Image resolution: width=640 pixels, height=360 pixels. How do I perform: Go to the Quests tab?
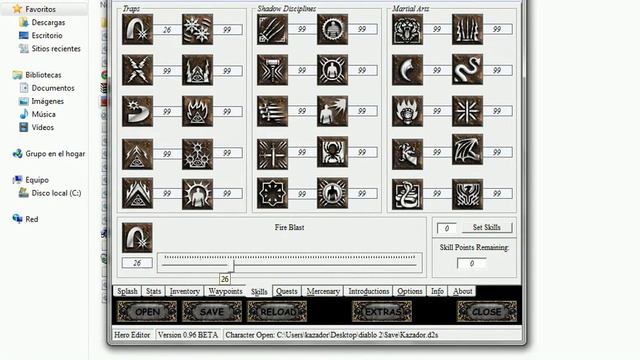point(287,291)
